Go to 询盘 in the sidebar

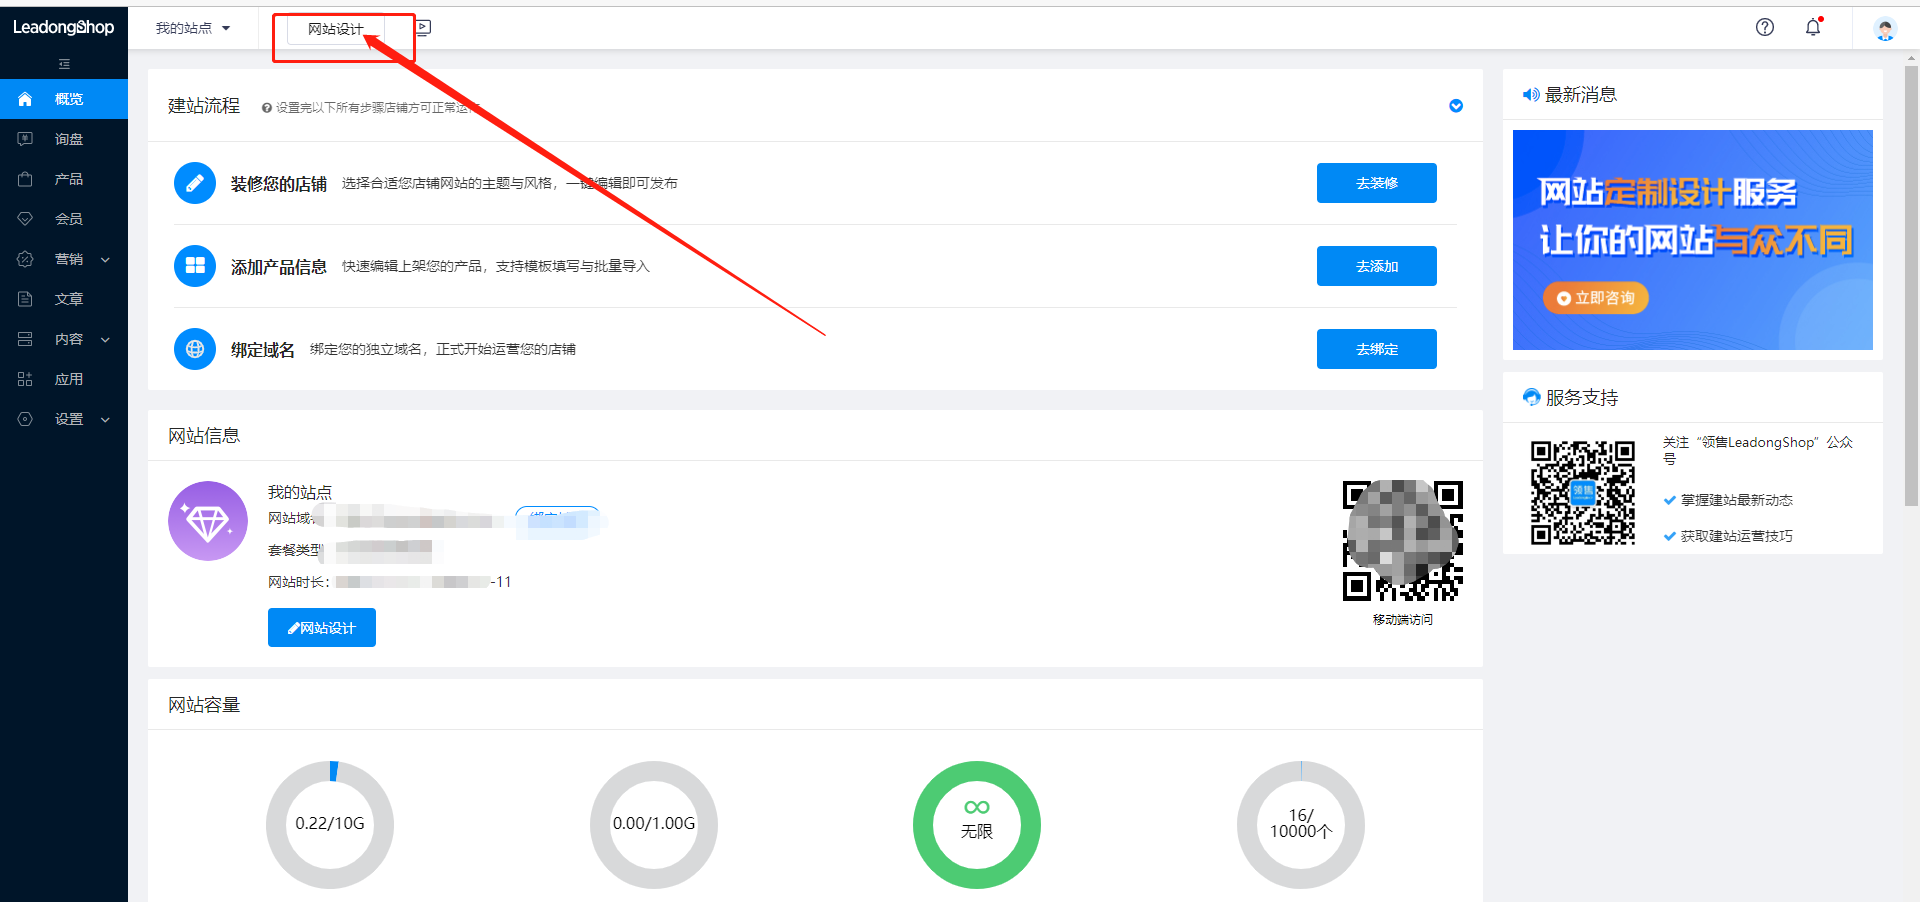[68, 139]
